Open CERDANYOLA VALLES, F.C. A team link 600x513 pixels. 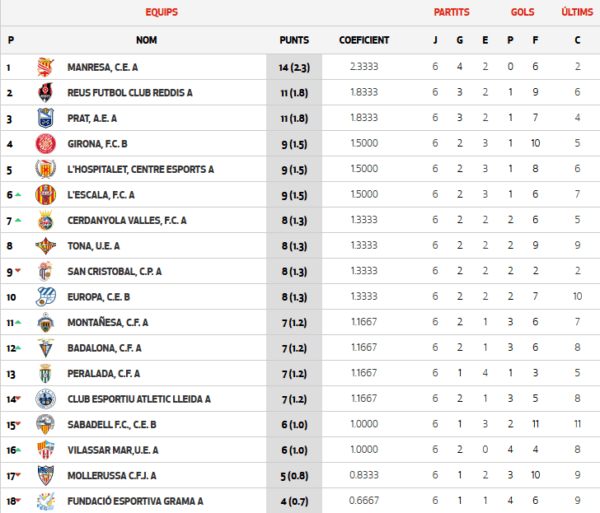click(127, 221)
